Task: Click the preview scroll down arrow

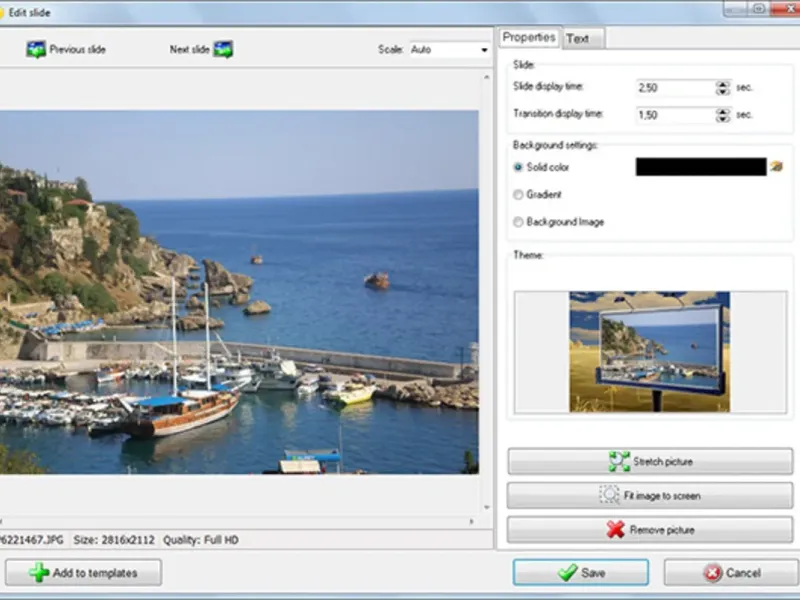Action: (x=486, y=507)
